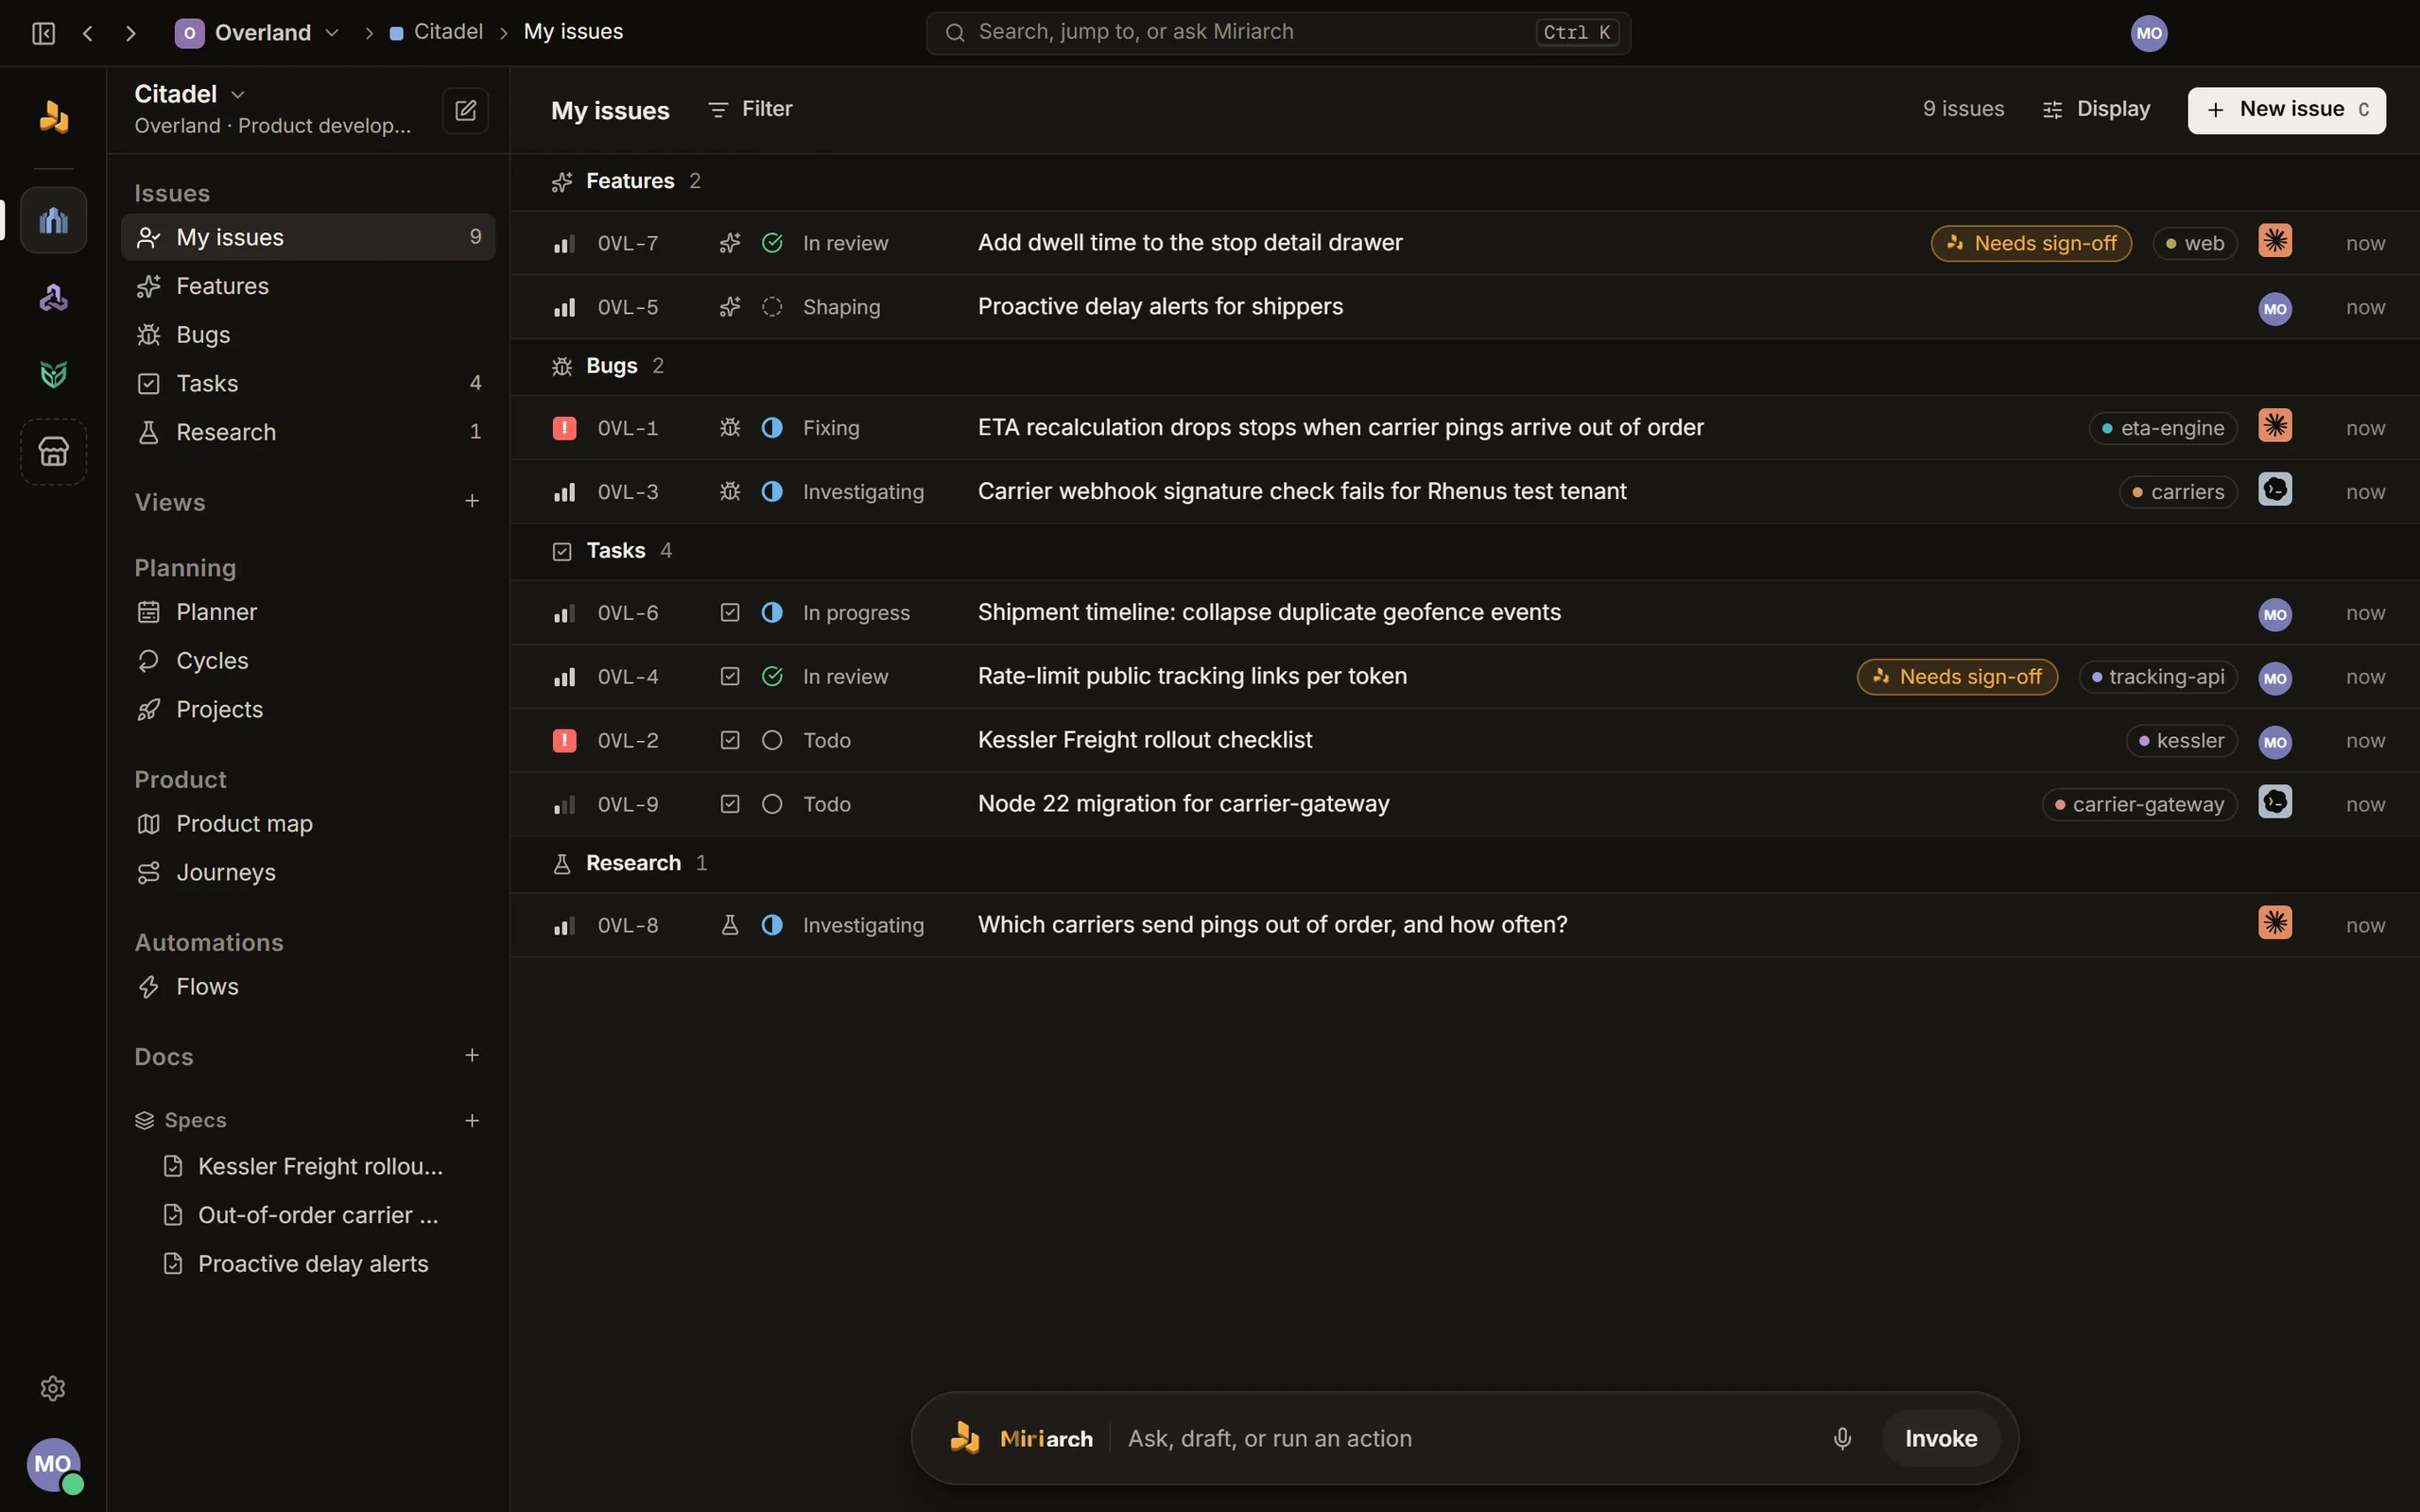Viewport: 2420px width, 1512px height.
Task: Open the Filter options
Action: 750,109
